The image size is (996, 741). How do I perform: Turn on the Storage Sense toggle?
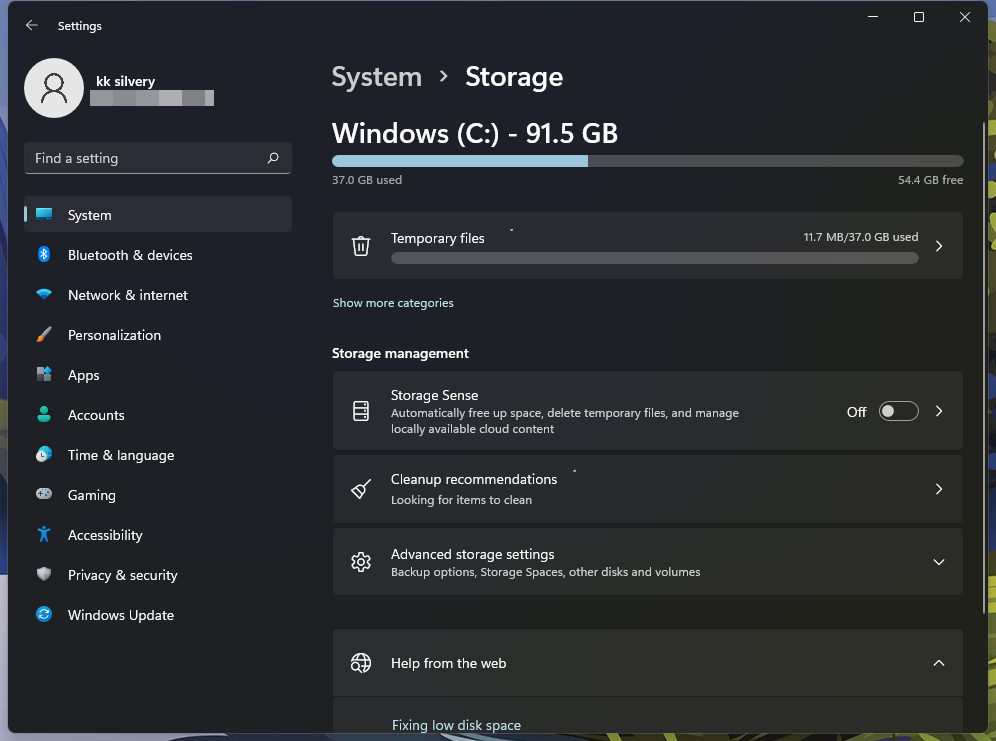[898, 411]
